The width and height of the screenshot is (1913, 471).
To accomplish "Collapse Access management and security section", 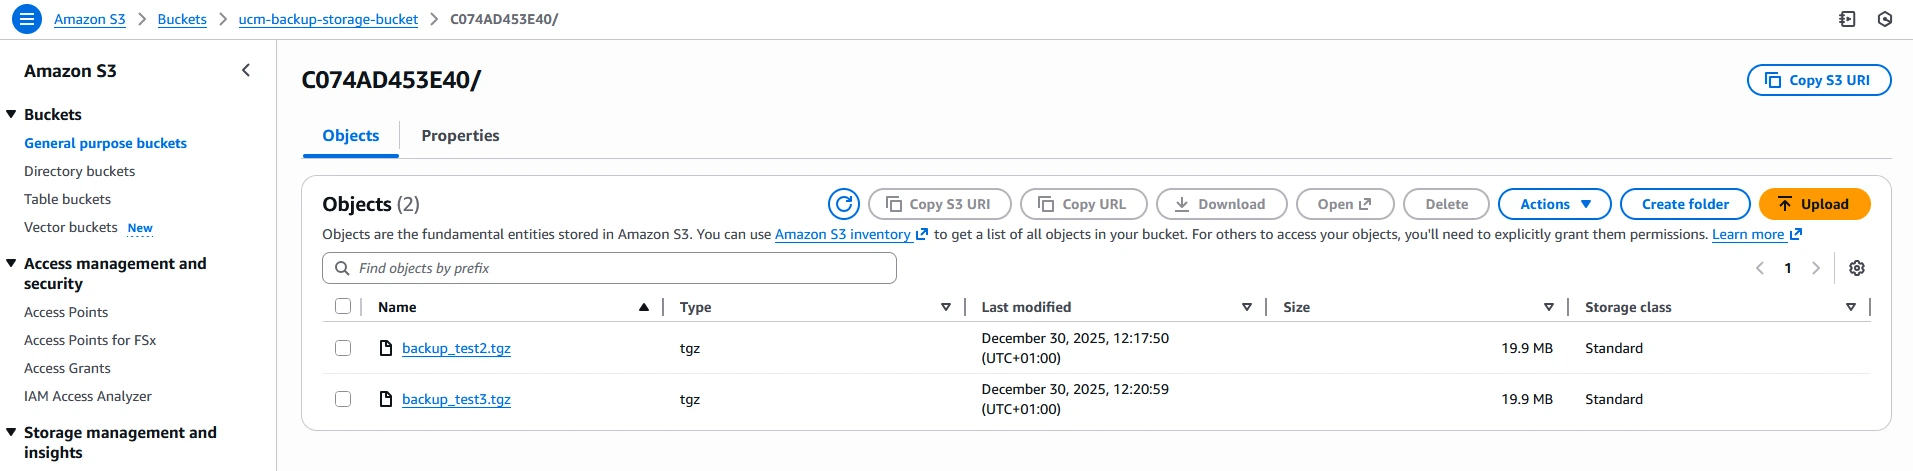I will pos(11,263).
